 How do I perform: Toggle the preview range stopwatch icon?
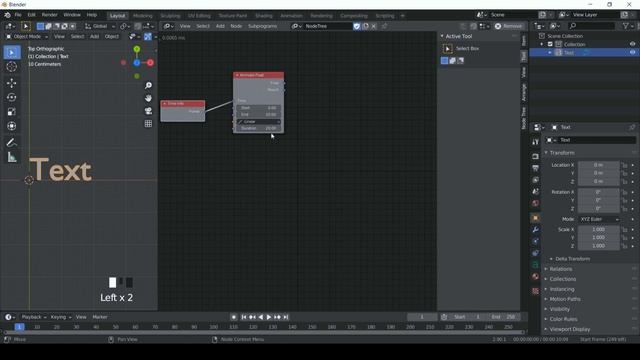[444, 317]
